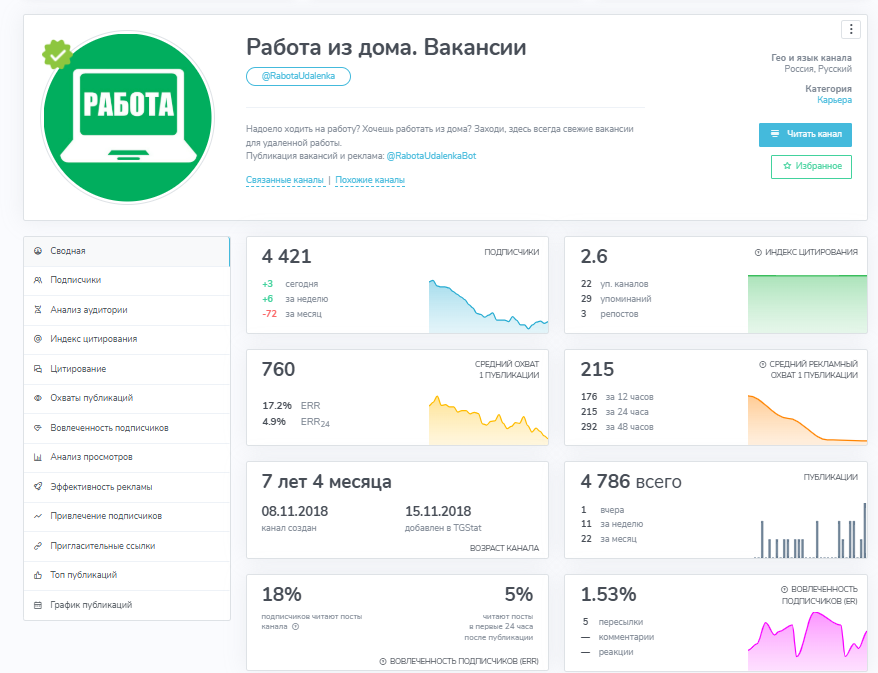Click the 2.6 citation index value

[x=594, y=256]
